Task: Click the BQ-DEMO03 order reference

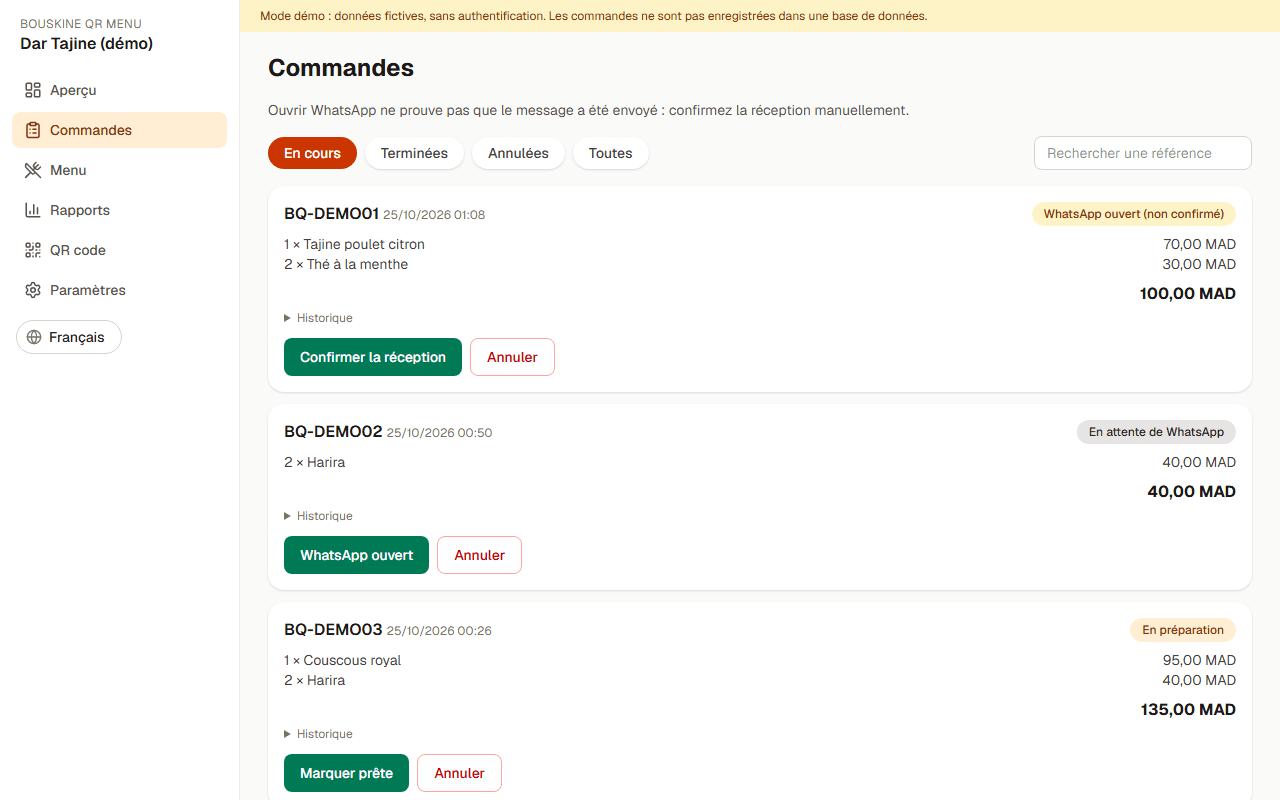Action: tap(333, 630)
